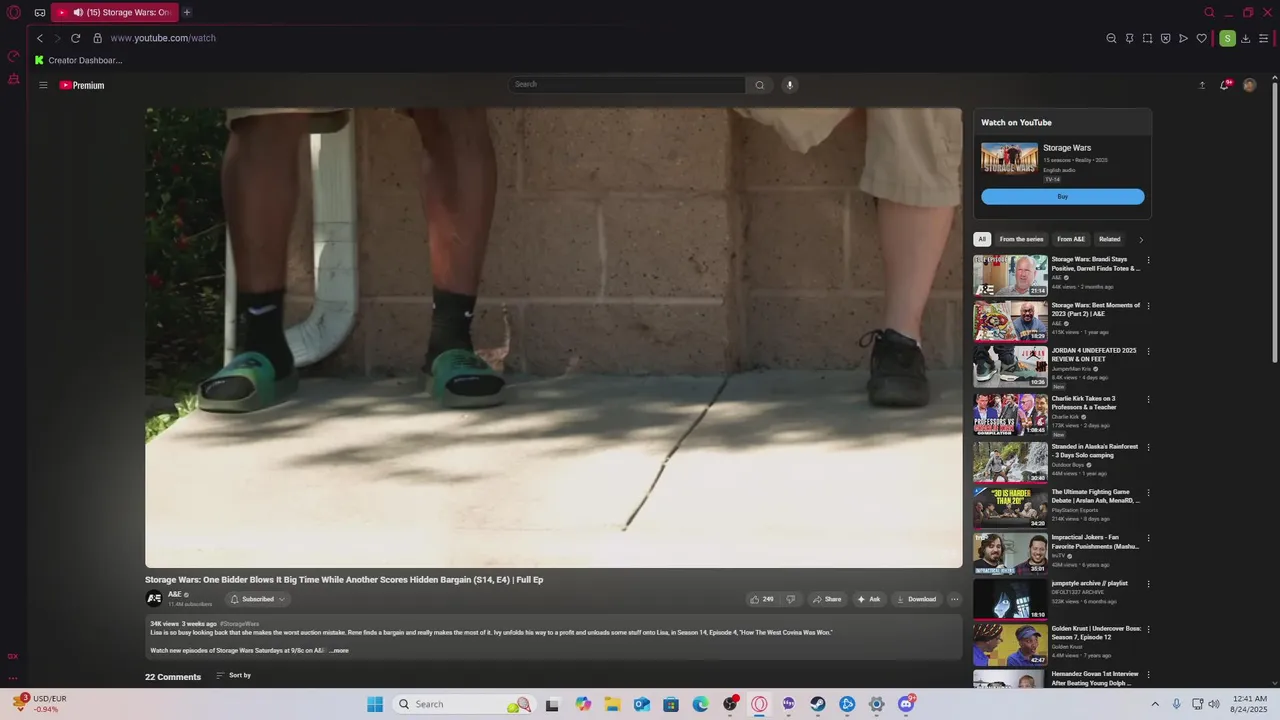Click the zoom out icon in address bar
Screen dimensions: 1280x720
(x=1111, y=38)
